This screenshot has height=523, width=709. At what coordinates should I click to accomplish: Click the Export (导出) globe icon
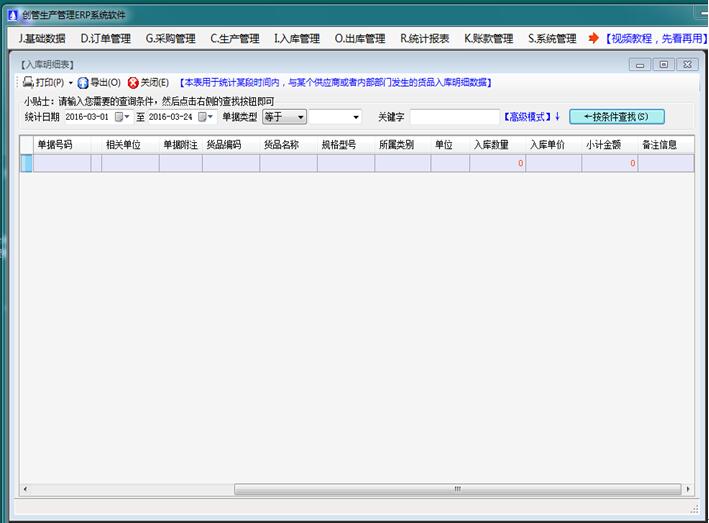coord(82,82)
